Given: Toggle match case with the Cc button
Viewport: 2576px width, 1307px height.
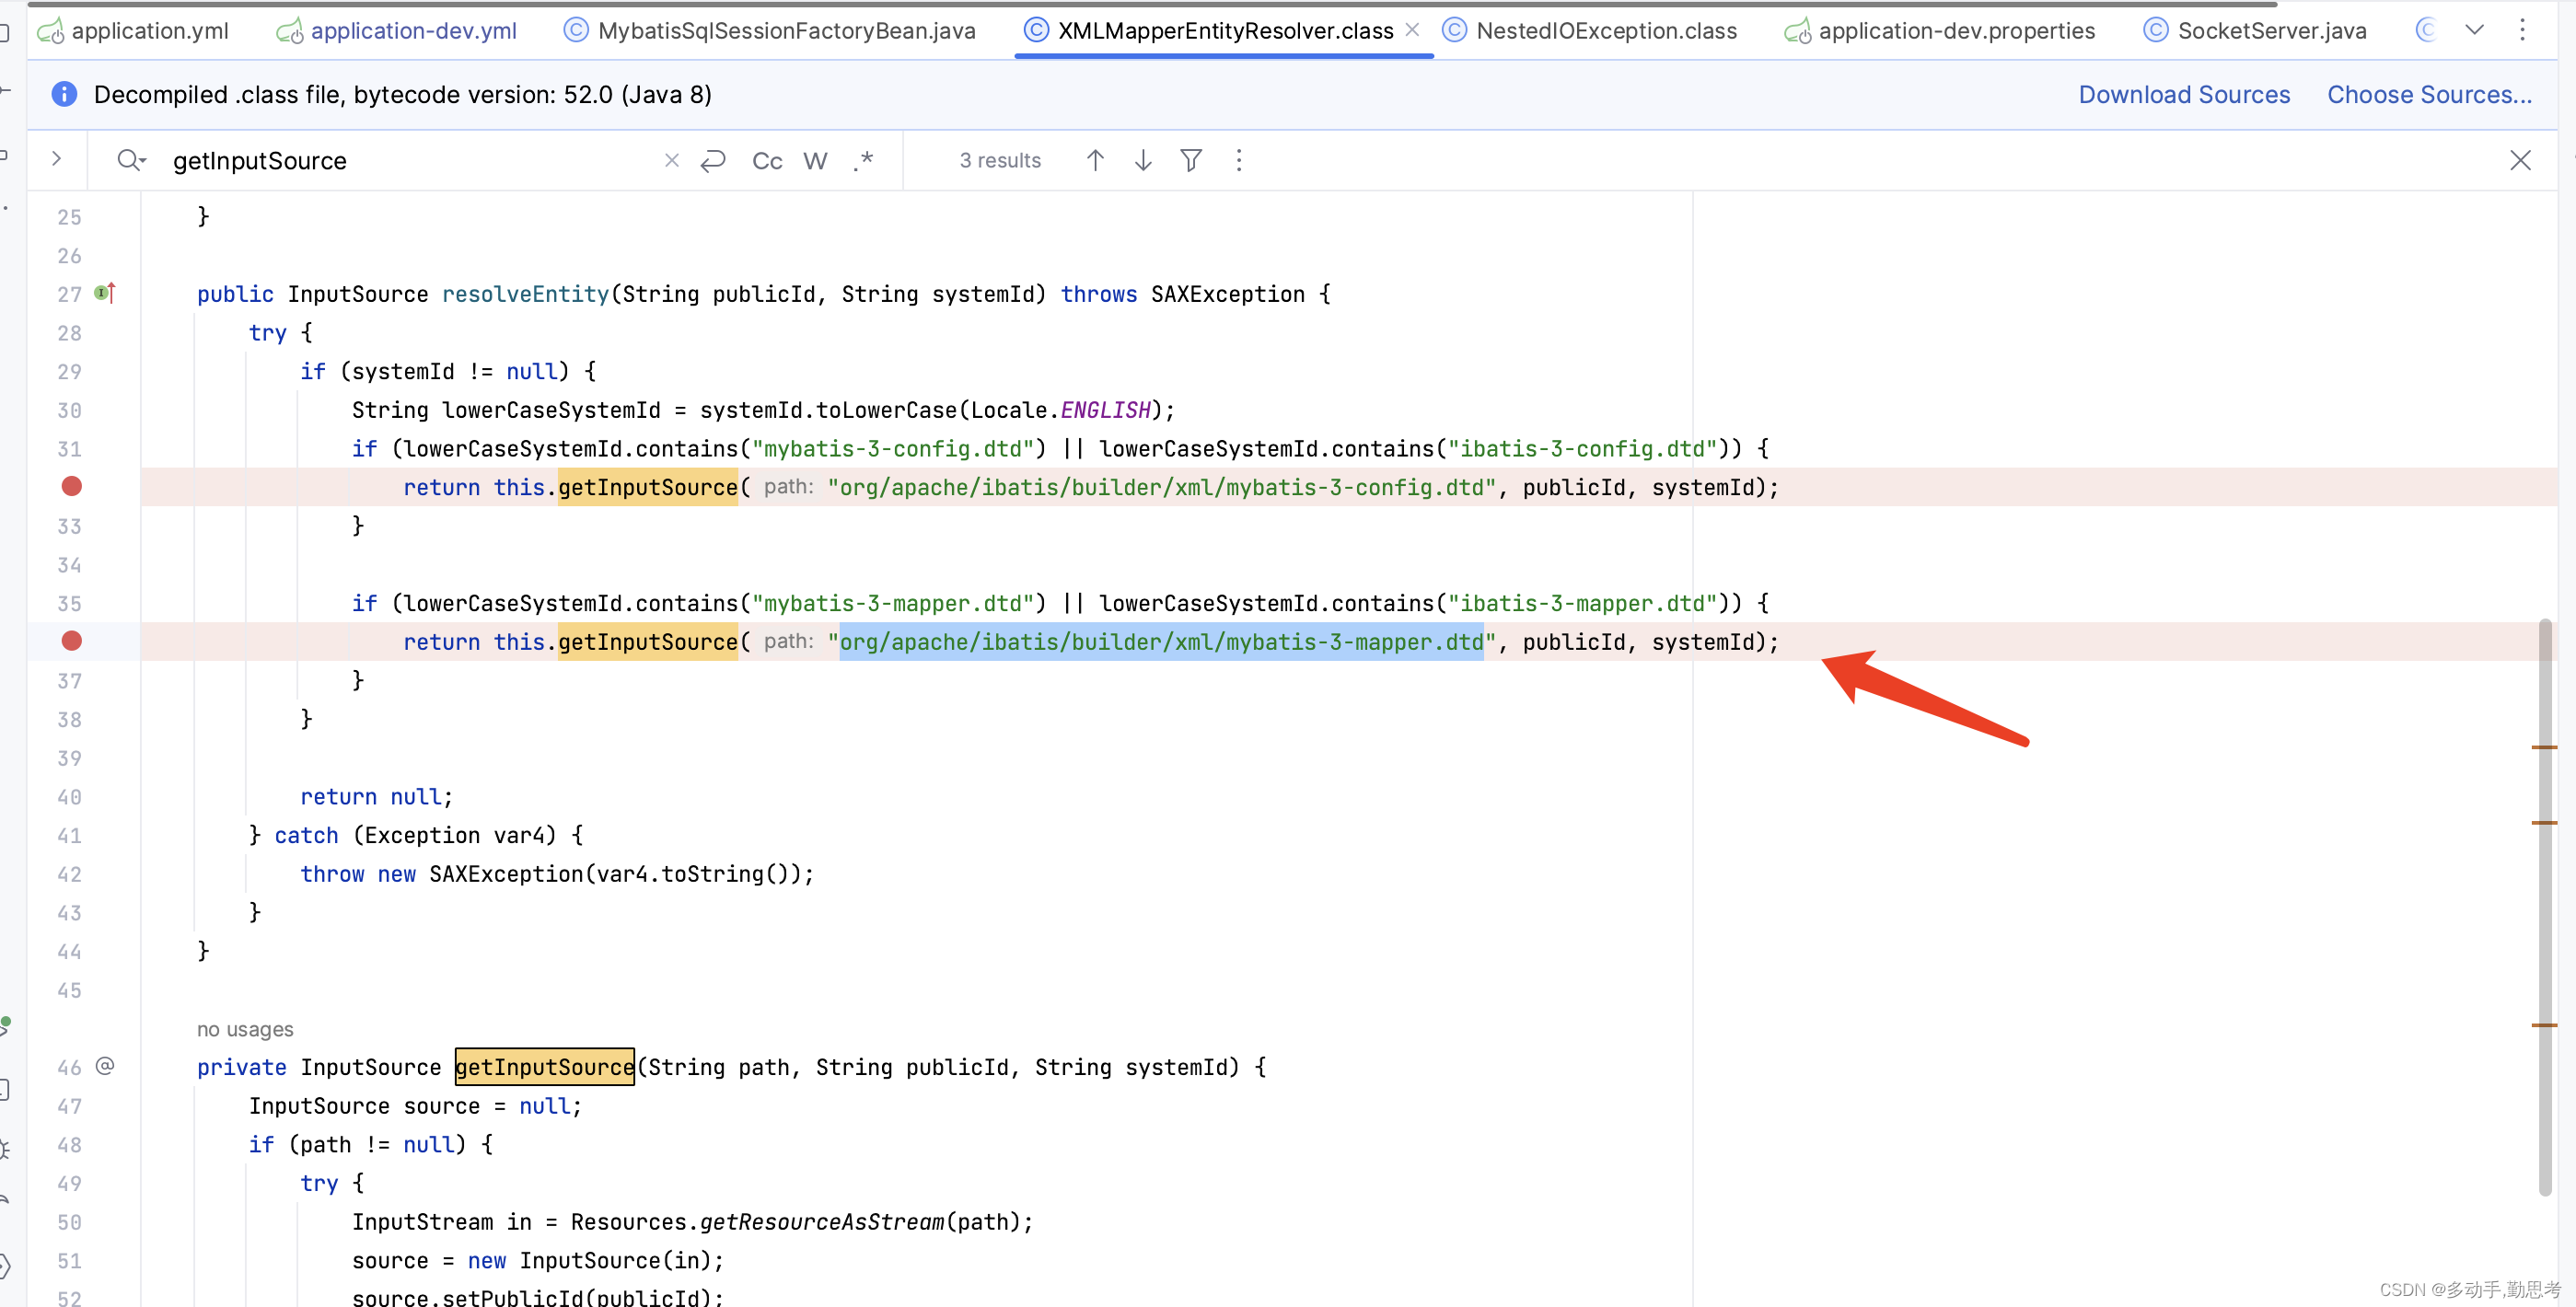Looking at the screenshot, I should (766, 160).
